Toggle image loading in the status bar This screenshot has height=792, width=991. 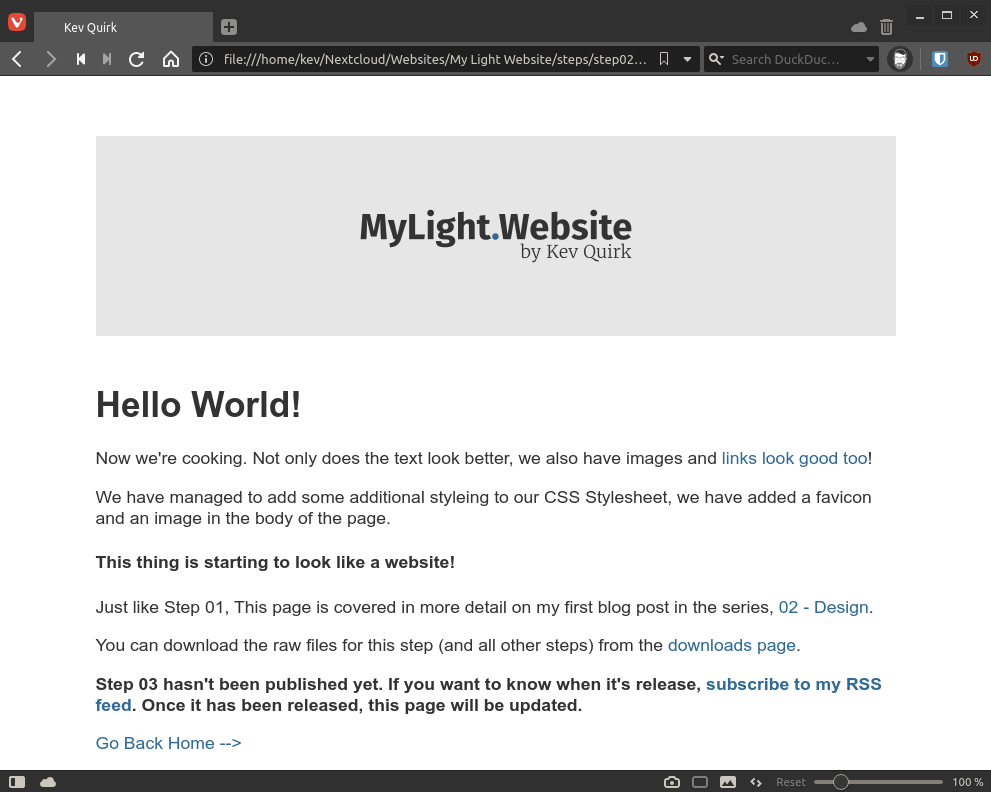[x=727, y=782]
